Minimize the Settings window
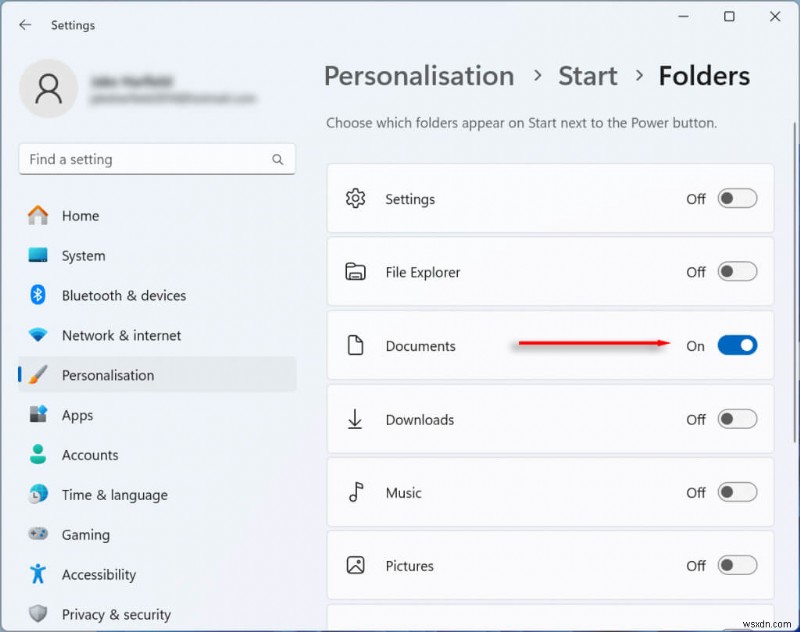This screenshot has height=632, width=800. [683, 16]
